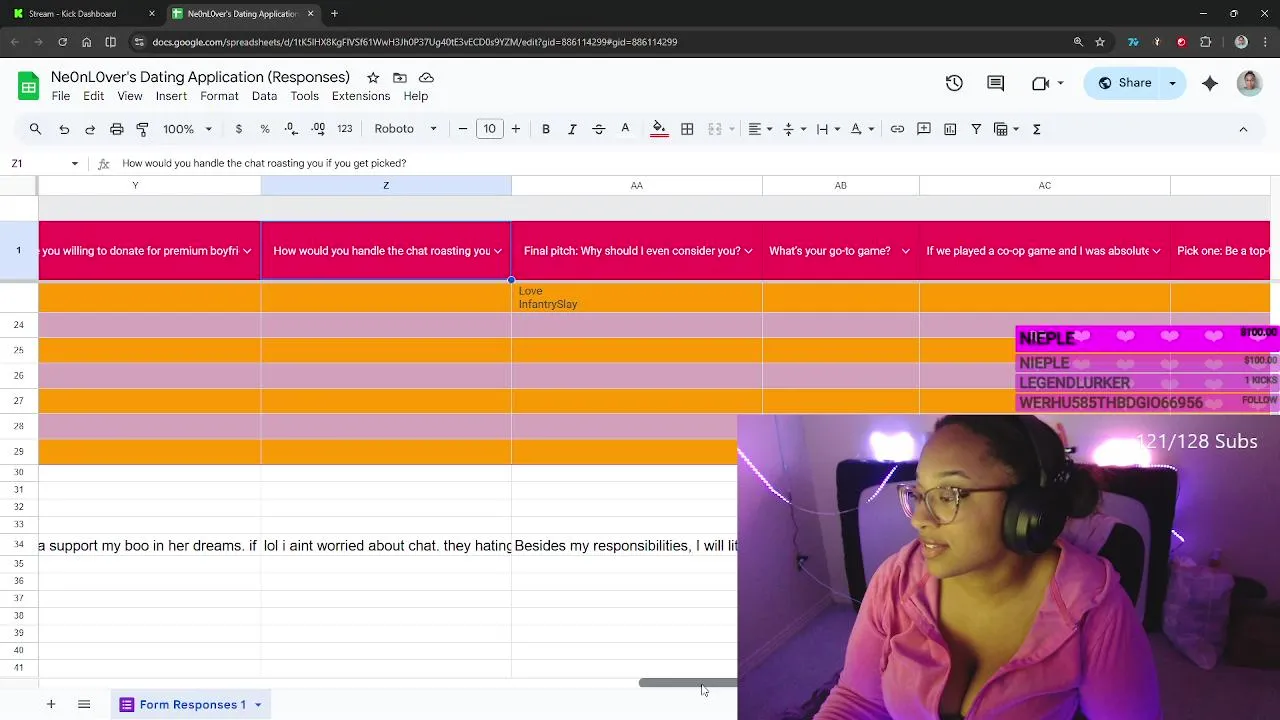Insert a link

(897, 129)
